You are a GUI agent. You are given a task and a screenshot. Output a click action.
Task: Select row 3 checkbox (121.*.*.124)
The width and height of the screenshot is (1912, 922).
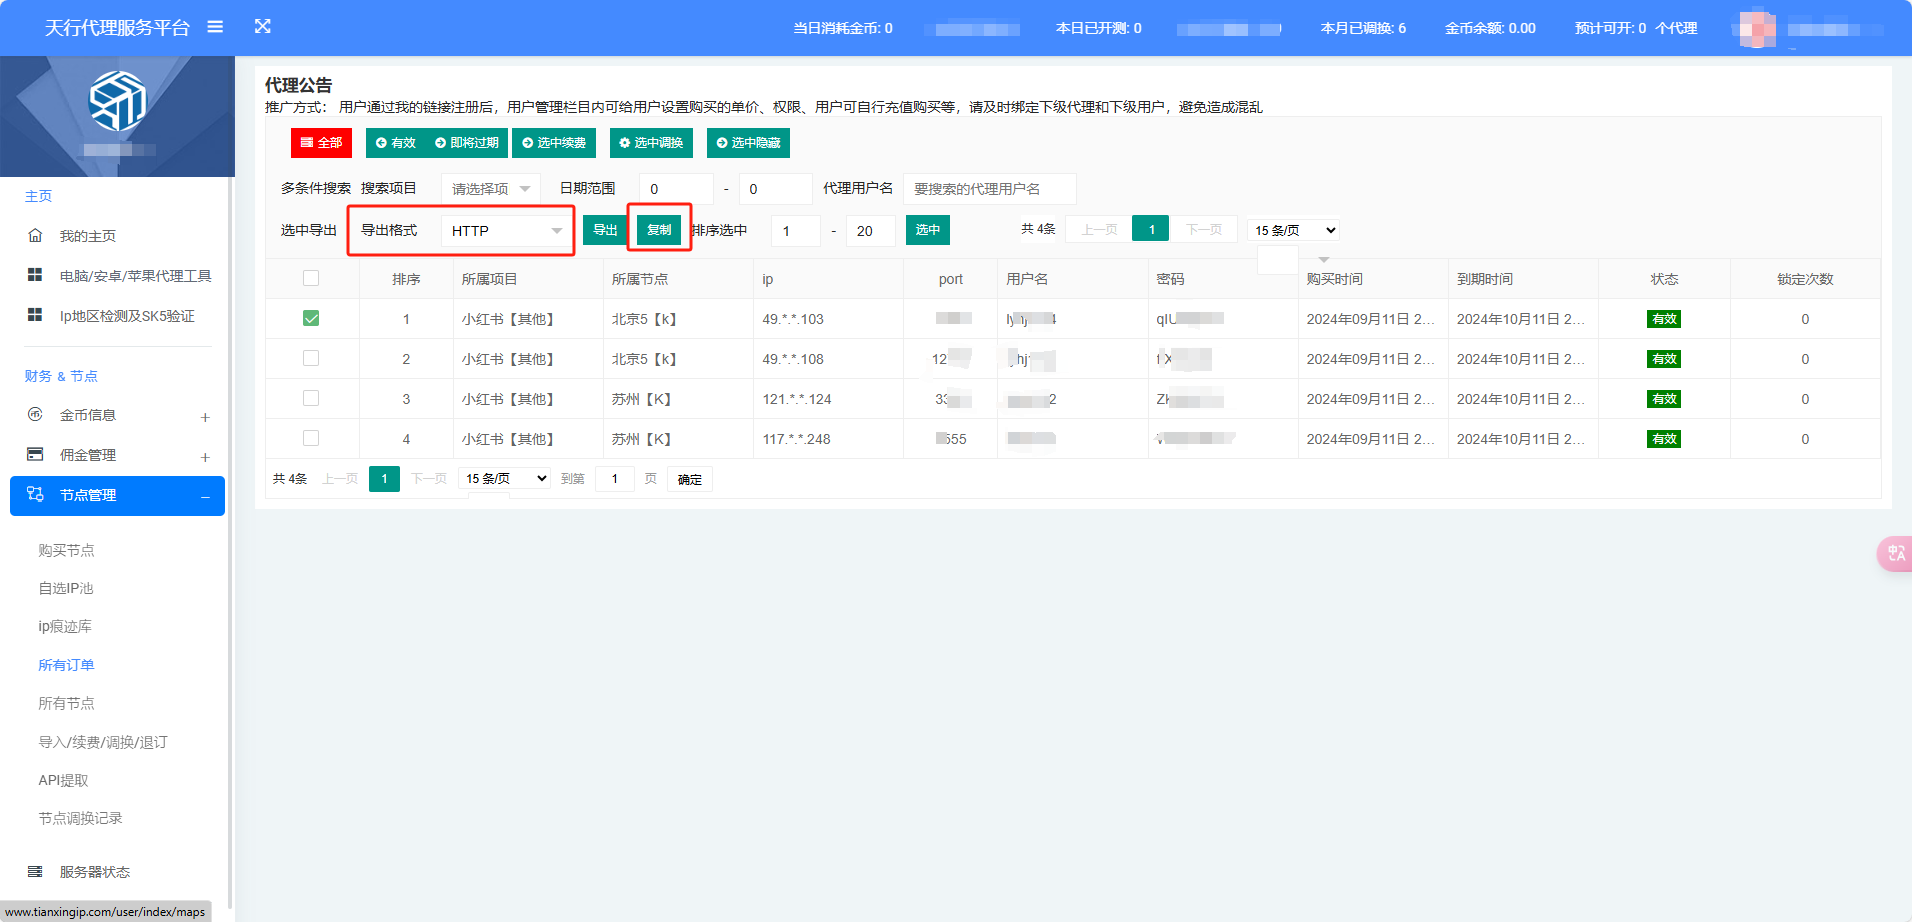click(311, 398)
